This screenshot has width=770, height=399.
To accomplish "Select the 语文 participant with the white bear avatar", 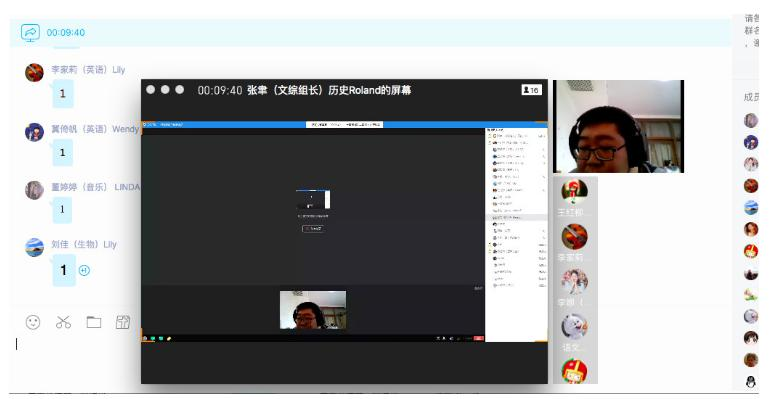I will (x=575, y=333).
